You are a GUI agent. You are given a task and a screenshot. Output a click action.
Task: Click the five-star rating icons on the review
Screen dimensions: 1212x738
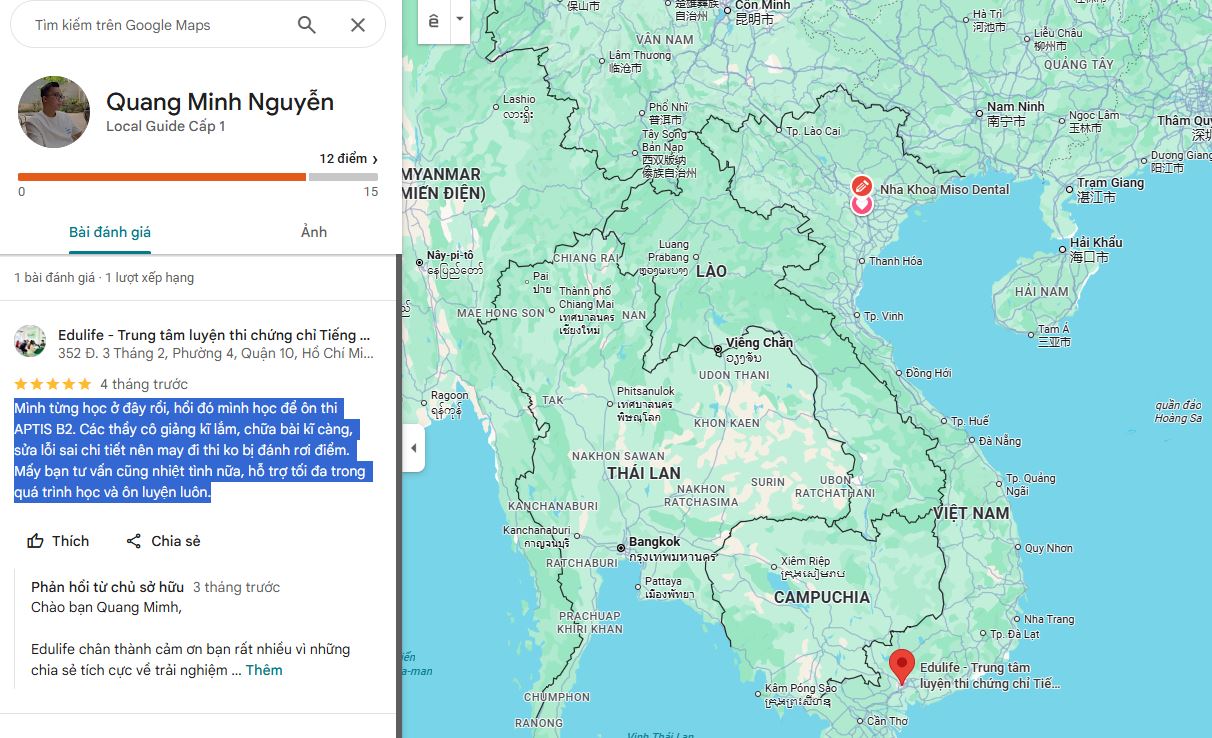tap(52, 383)
